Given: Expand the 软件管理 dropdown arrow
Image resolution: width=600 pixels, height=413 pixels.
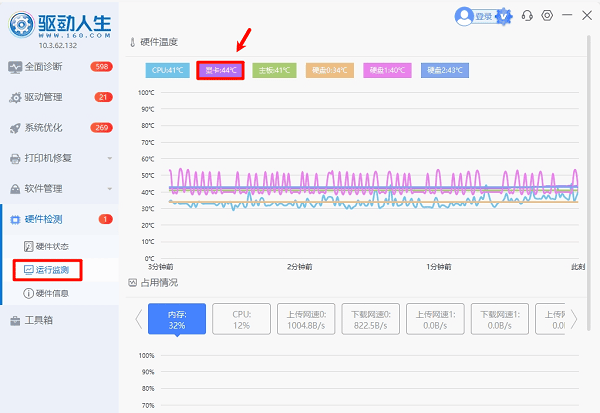Looking at the screenshot, I should [110, 189].
